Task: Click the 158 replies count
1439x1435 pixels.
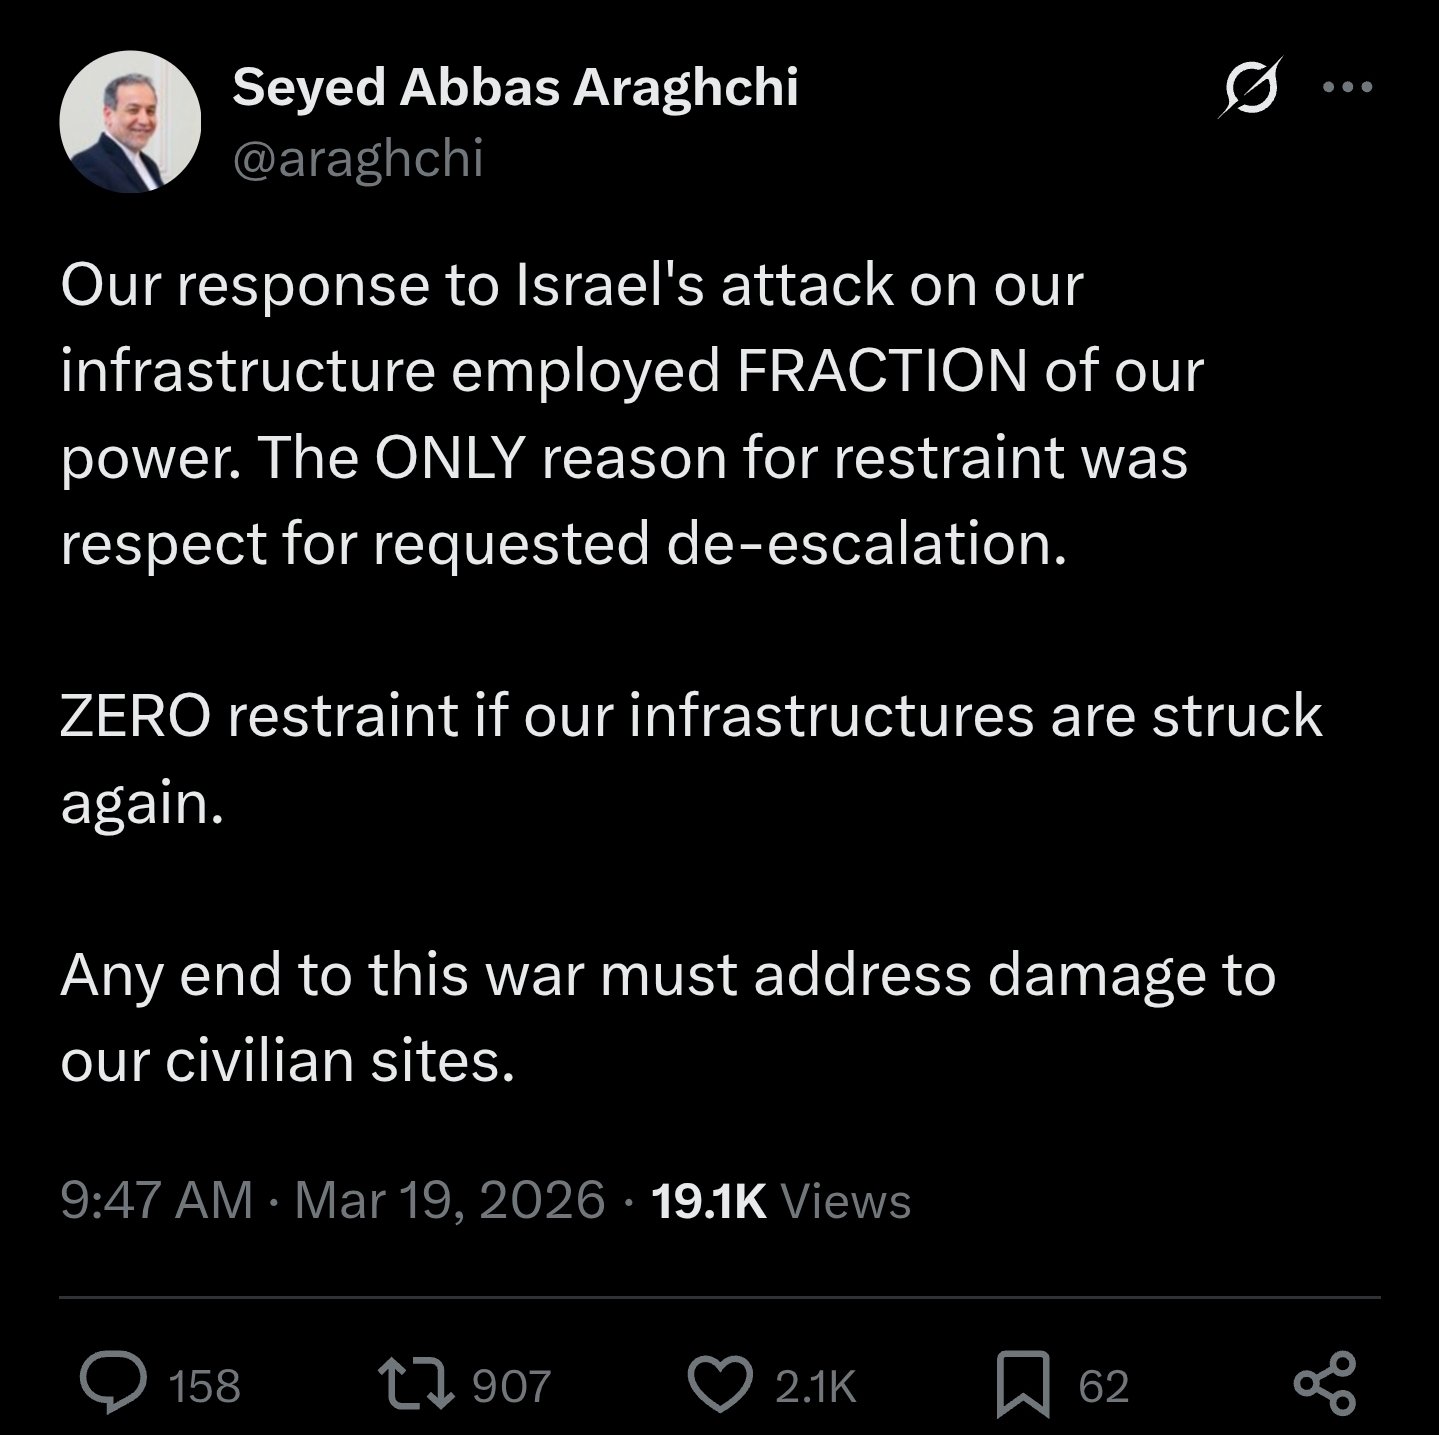Action: [x=204, y=1386]
